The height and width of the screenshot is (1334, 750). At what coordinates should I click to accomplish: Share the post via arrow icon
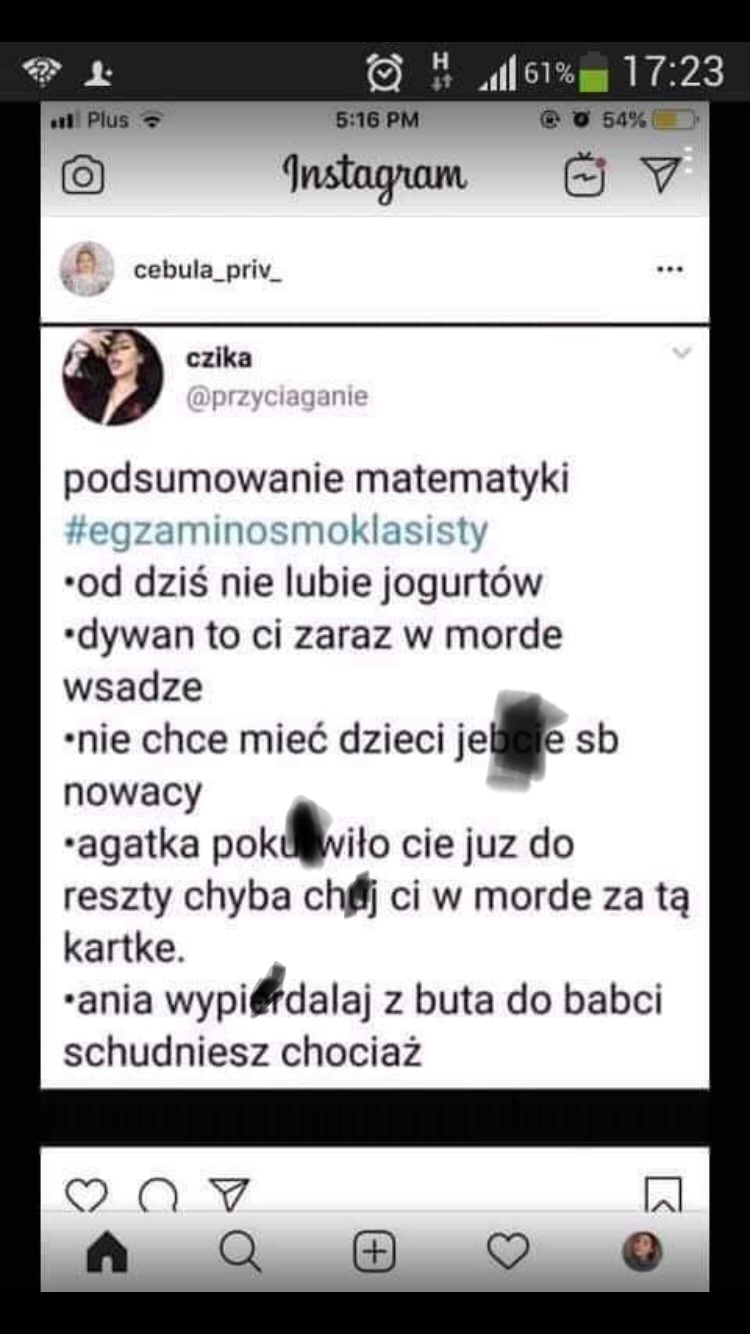coord(229,1193)
